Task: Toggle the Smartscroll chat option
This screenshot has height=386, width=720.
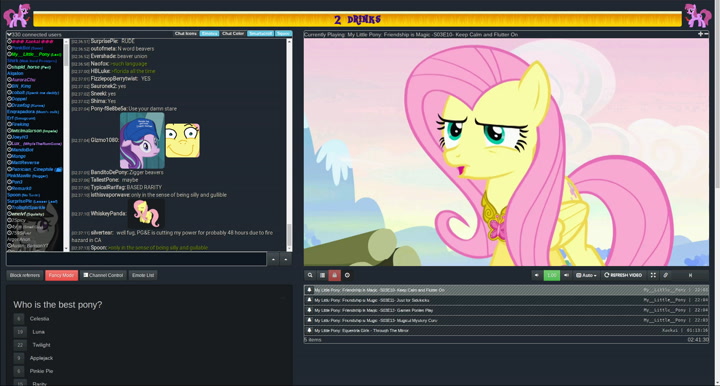Action: point(260,34)
